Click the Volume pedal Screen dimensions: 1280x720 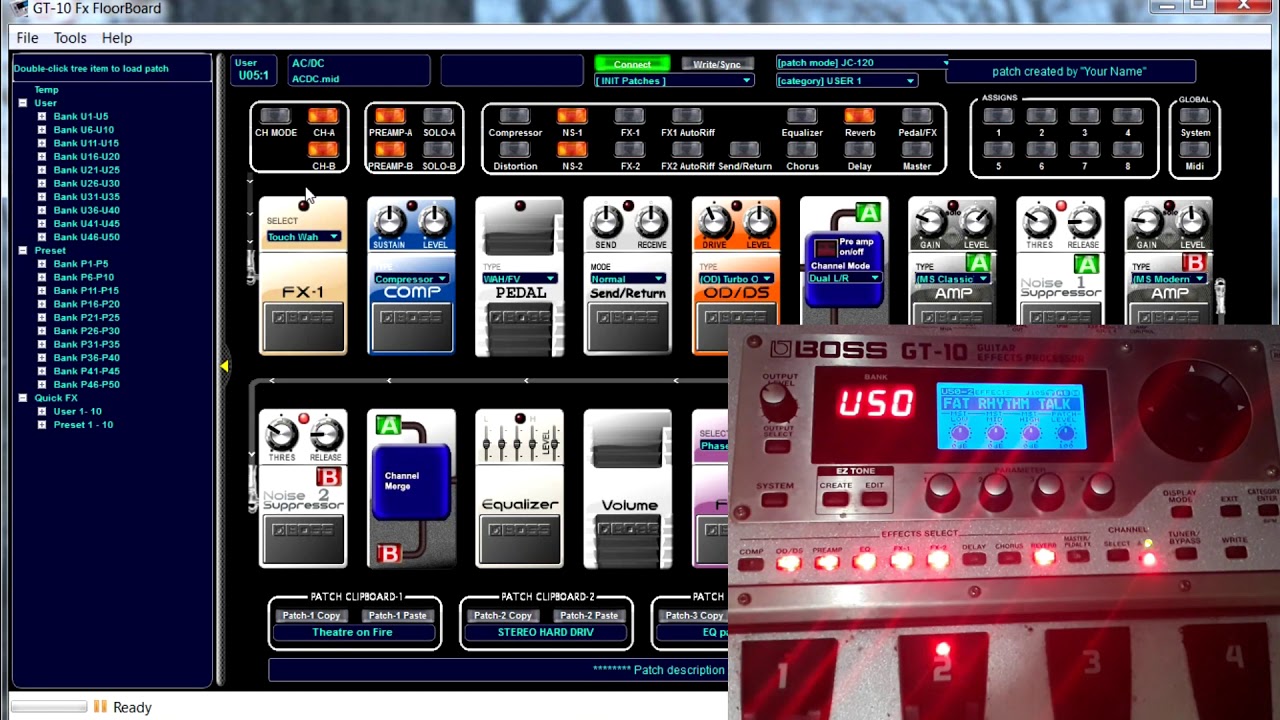(x=628, y=488)
